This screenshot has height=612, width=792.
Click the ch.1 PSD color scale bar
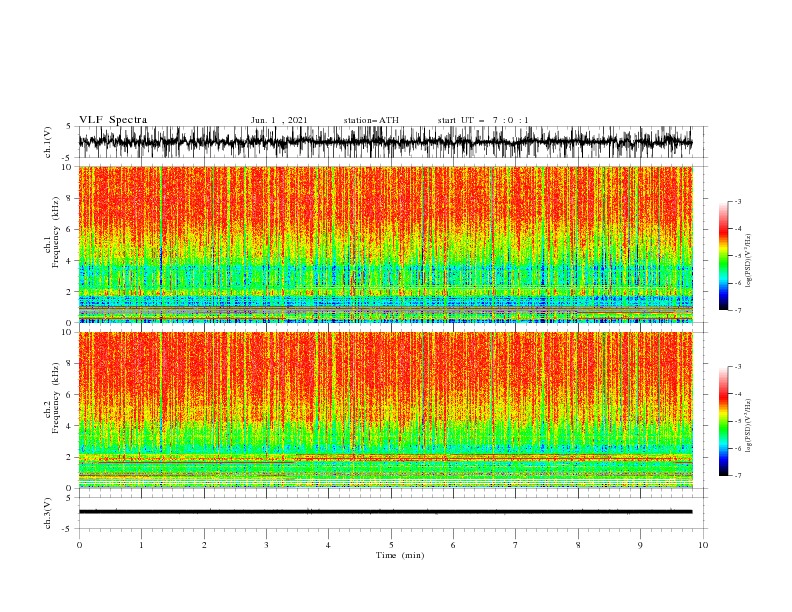pyautogui.click(x=723, y=256)
